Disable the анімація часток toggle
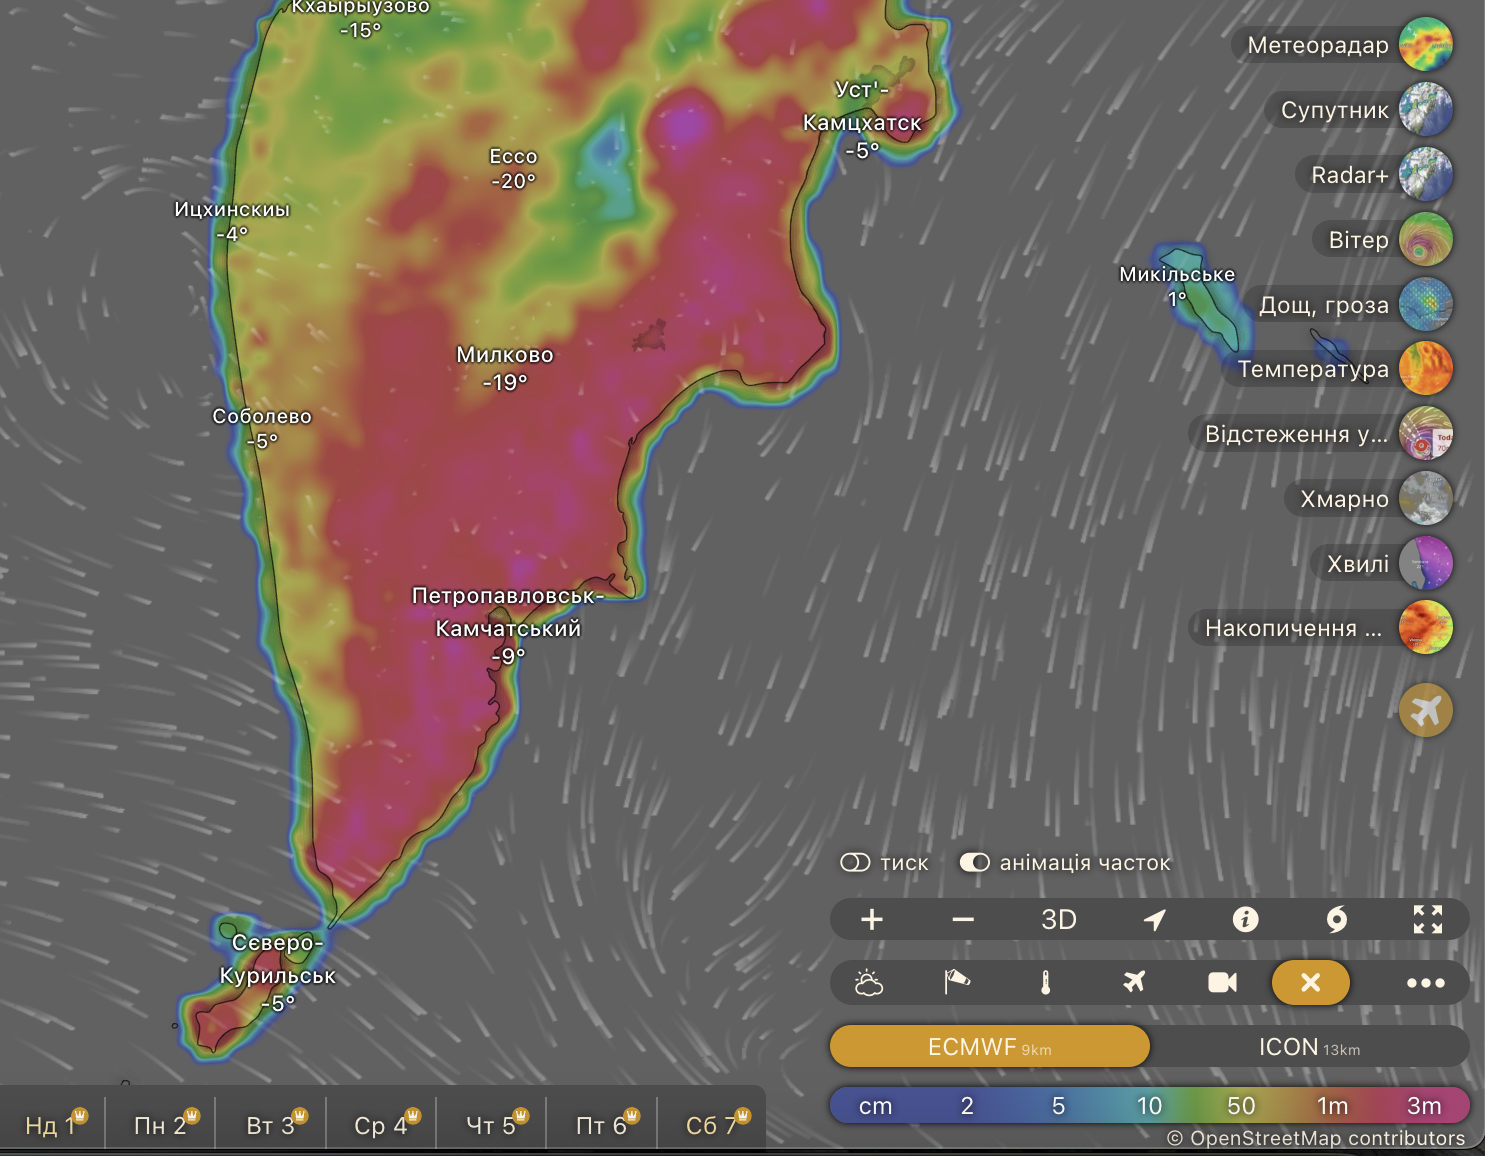The width and height of the screenshot is (1485, 1156). pyautogui.click(x=974, y=862)
